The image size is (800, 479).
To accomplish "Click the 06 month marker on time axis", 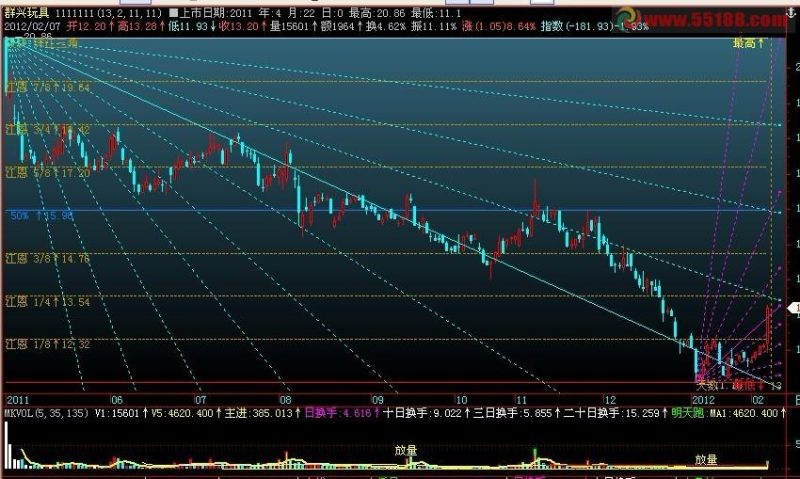I will point(116,400).
